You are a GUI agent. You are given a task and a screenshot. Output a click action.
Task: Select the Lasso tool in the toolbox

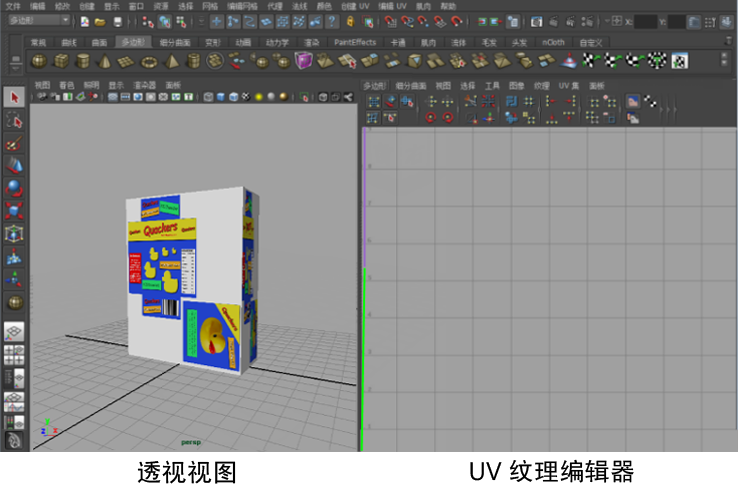click(14, 120)
